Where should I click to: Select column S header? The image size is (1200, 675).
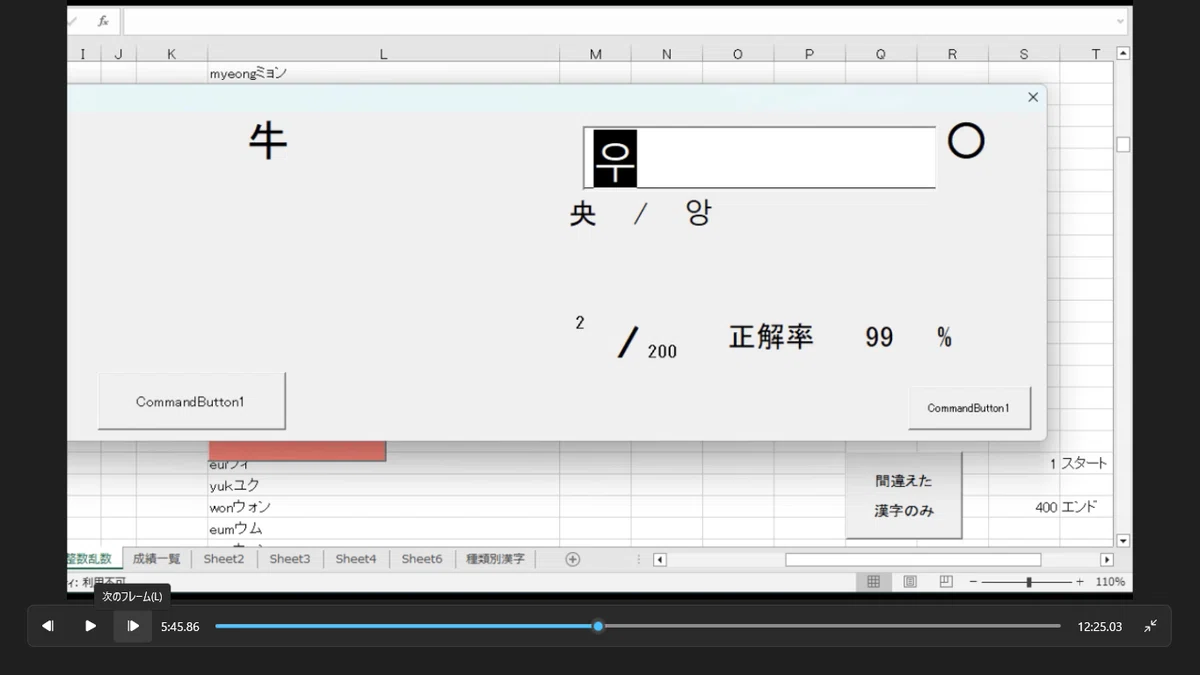pyautogui.click(x=1024, y=54)
